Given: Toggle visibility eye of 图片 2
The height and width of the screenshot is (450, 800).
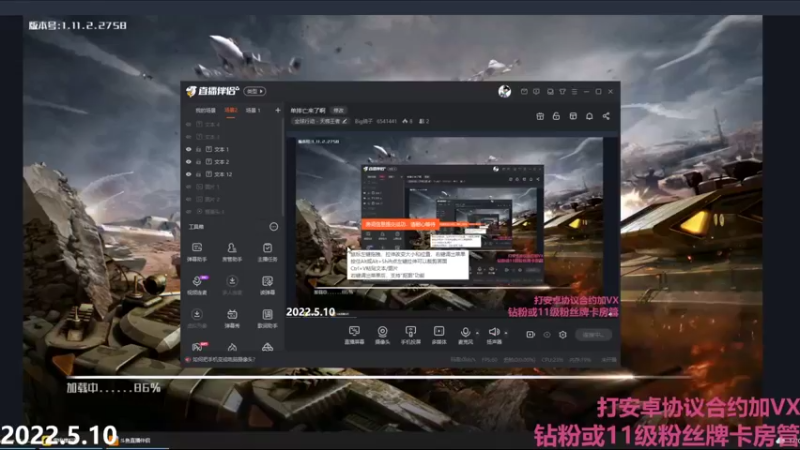Looking at the screenshot, I should tap(189, 199).
